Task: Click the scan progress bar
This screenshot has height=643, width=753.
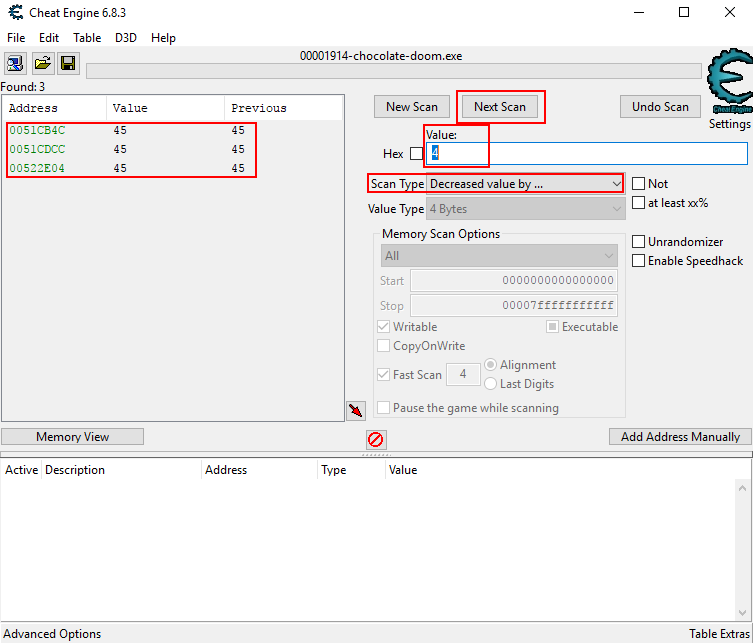Action: [x=394, y=71]
